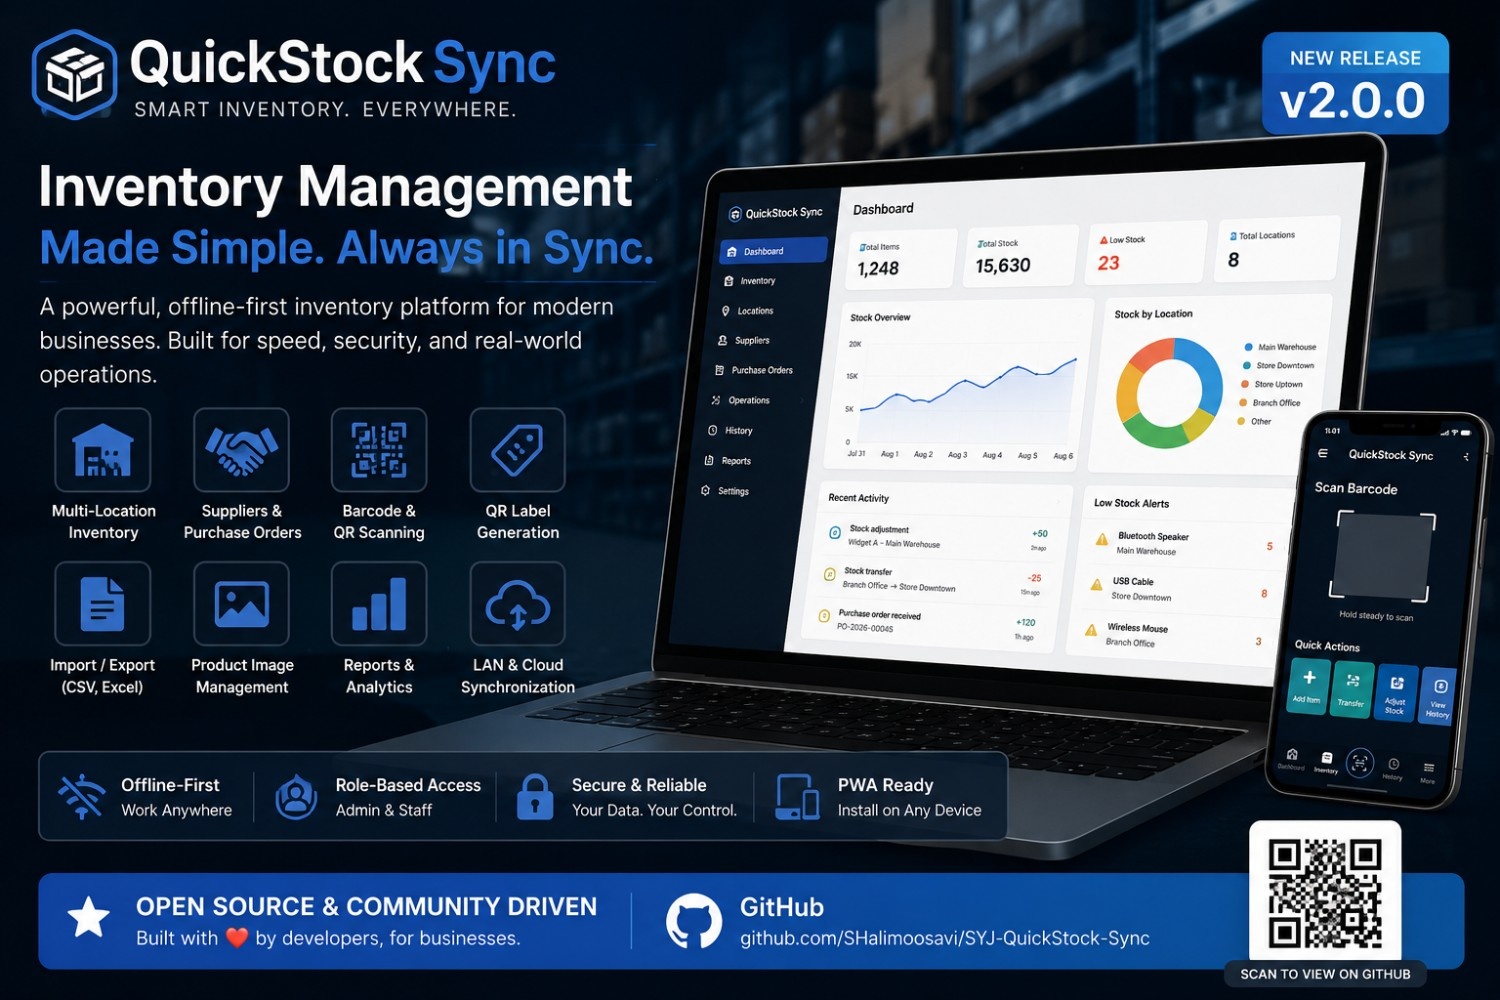
Task: Click the Store Uptown legend dot
Action: (1245, 384)
